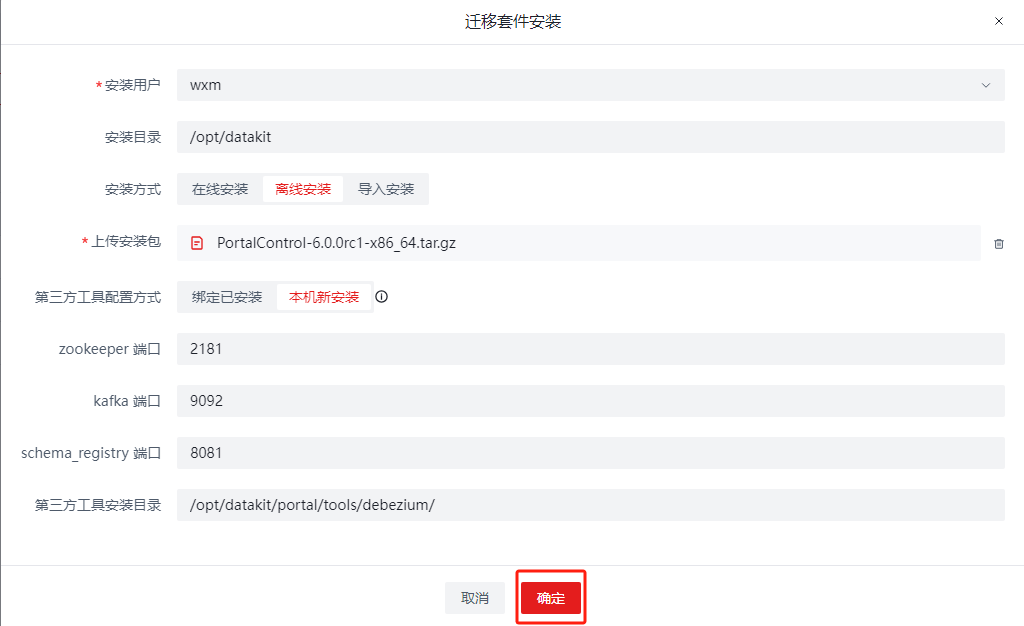Close the 迁移套件安装 dialog
The image size is (1024, 626).
point(997,21)
